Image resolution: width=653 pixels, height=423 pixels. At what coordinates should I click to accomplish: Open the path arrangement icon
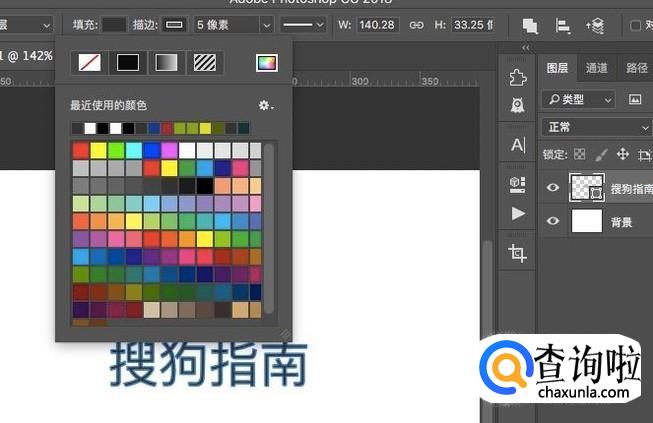pos(596,26)
